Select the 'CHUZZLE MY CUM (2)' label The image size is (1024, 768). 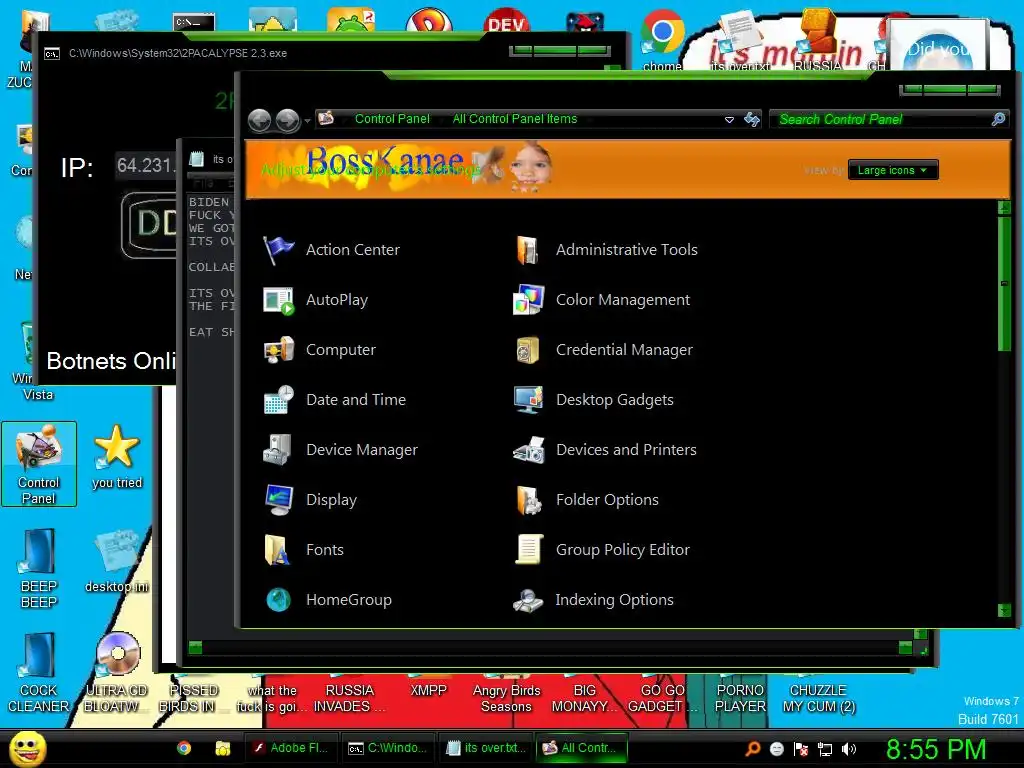(x=819, y=698)
